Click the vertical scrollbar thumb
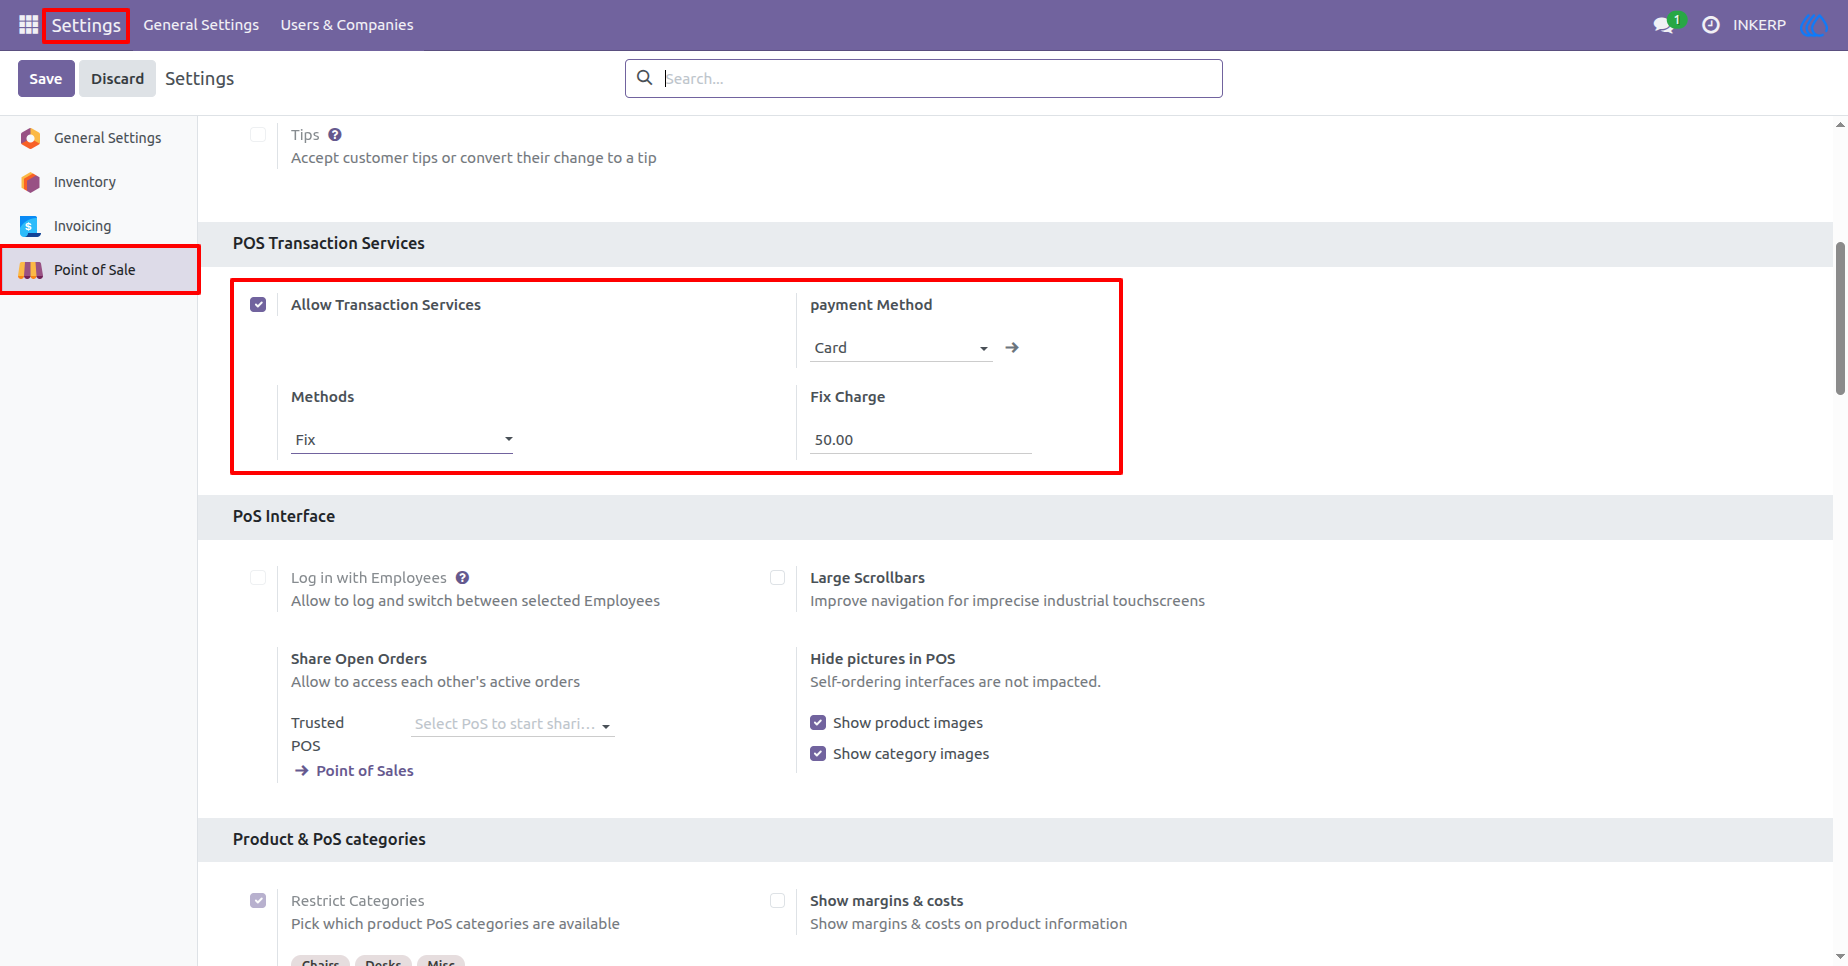The width and height of the screenshot is (1848, 966). coord(1840,318)
